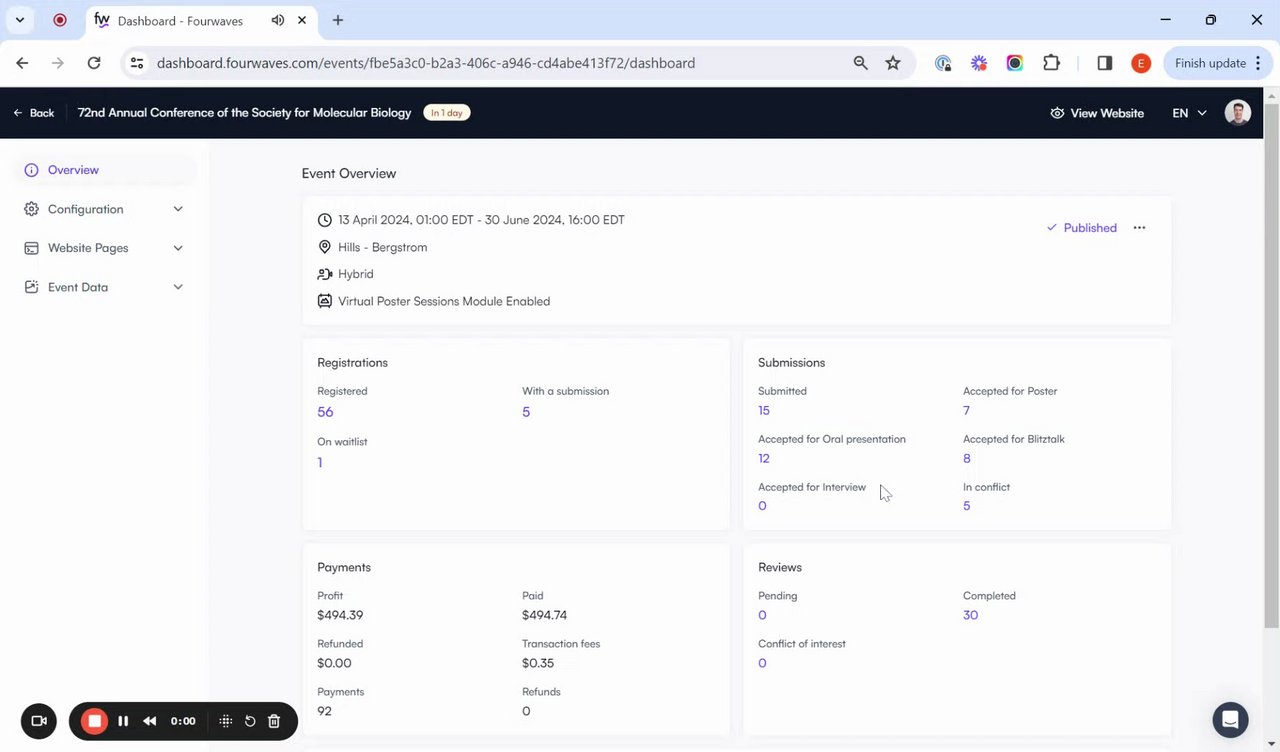Click the address bar URL

tap(426, 63)
